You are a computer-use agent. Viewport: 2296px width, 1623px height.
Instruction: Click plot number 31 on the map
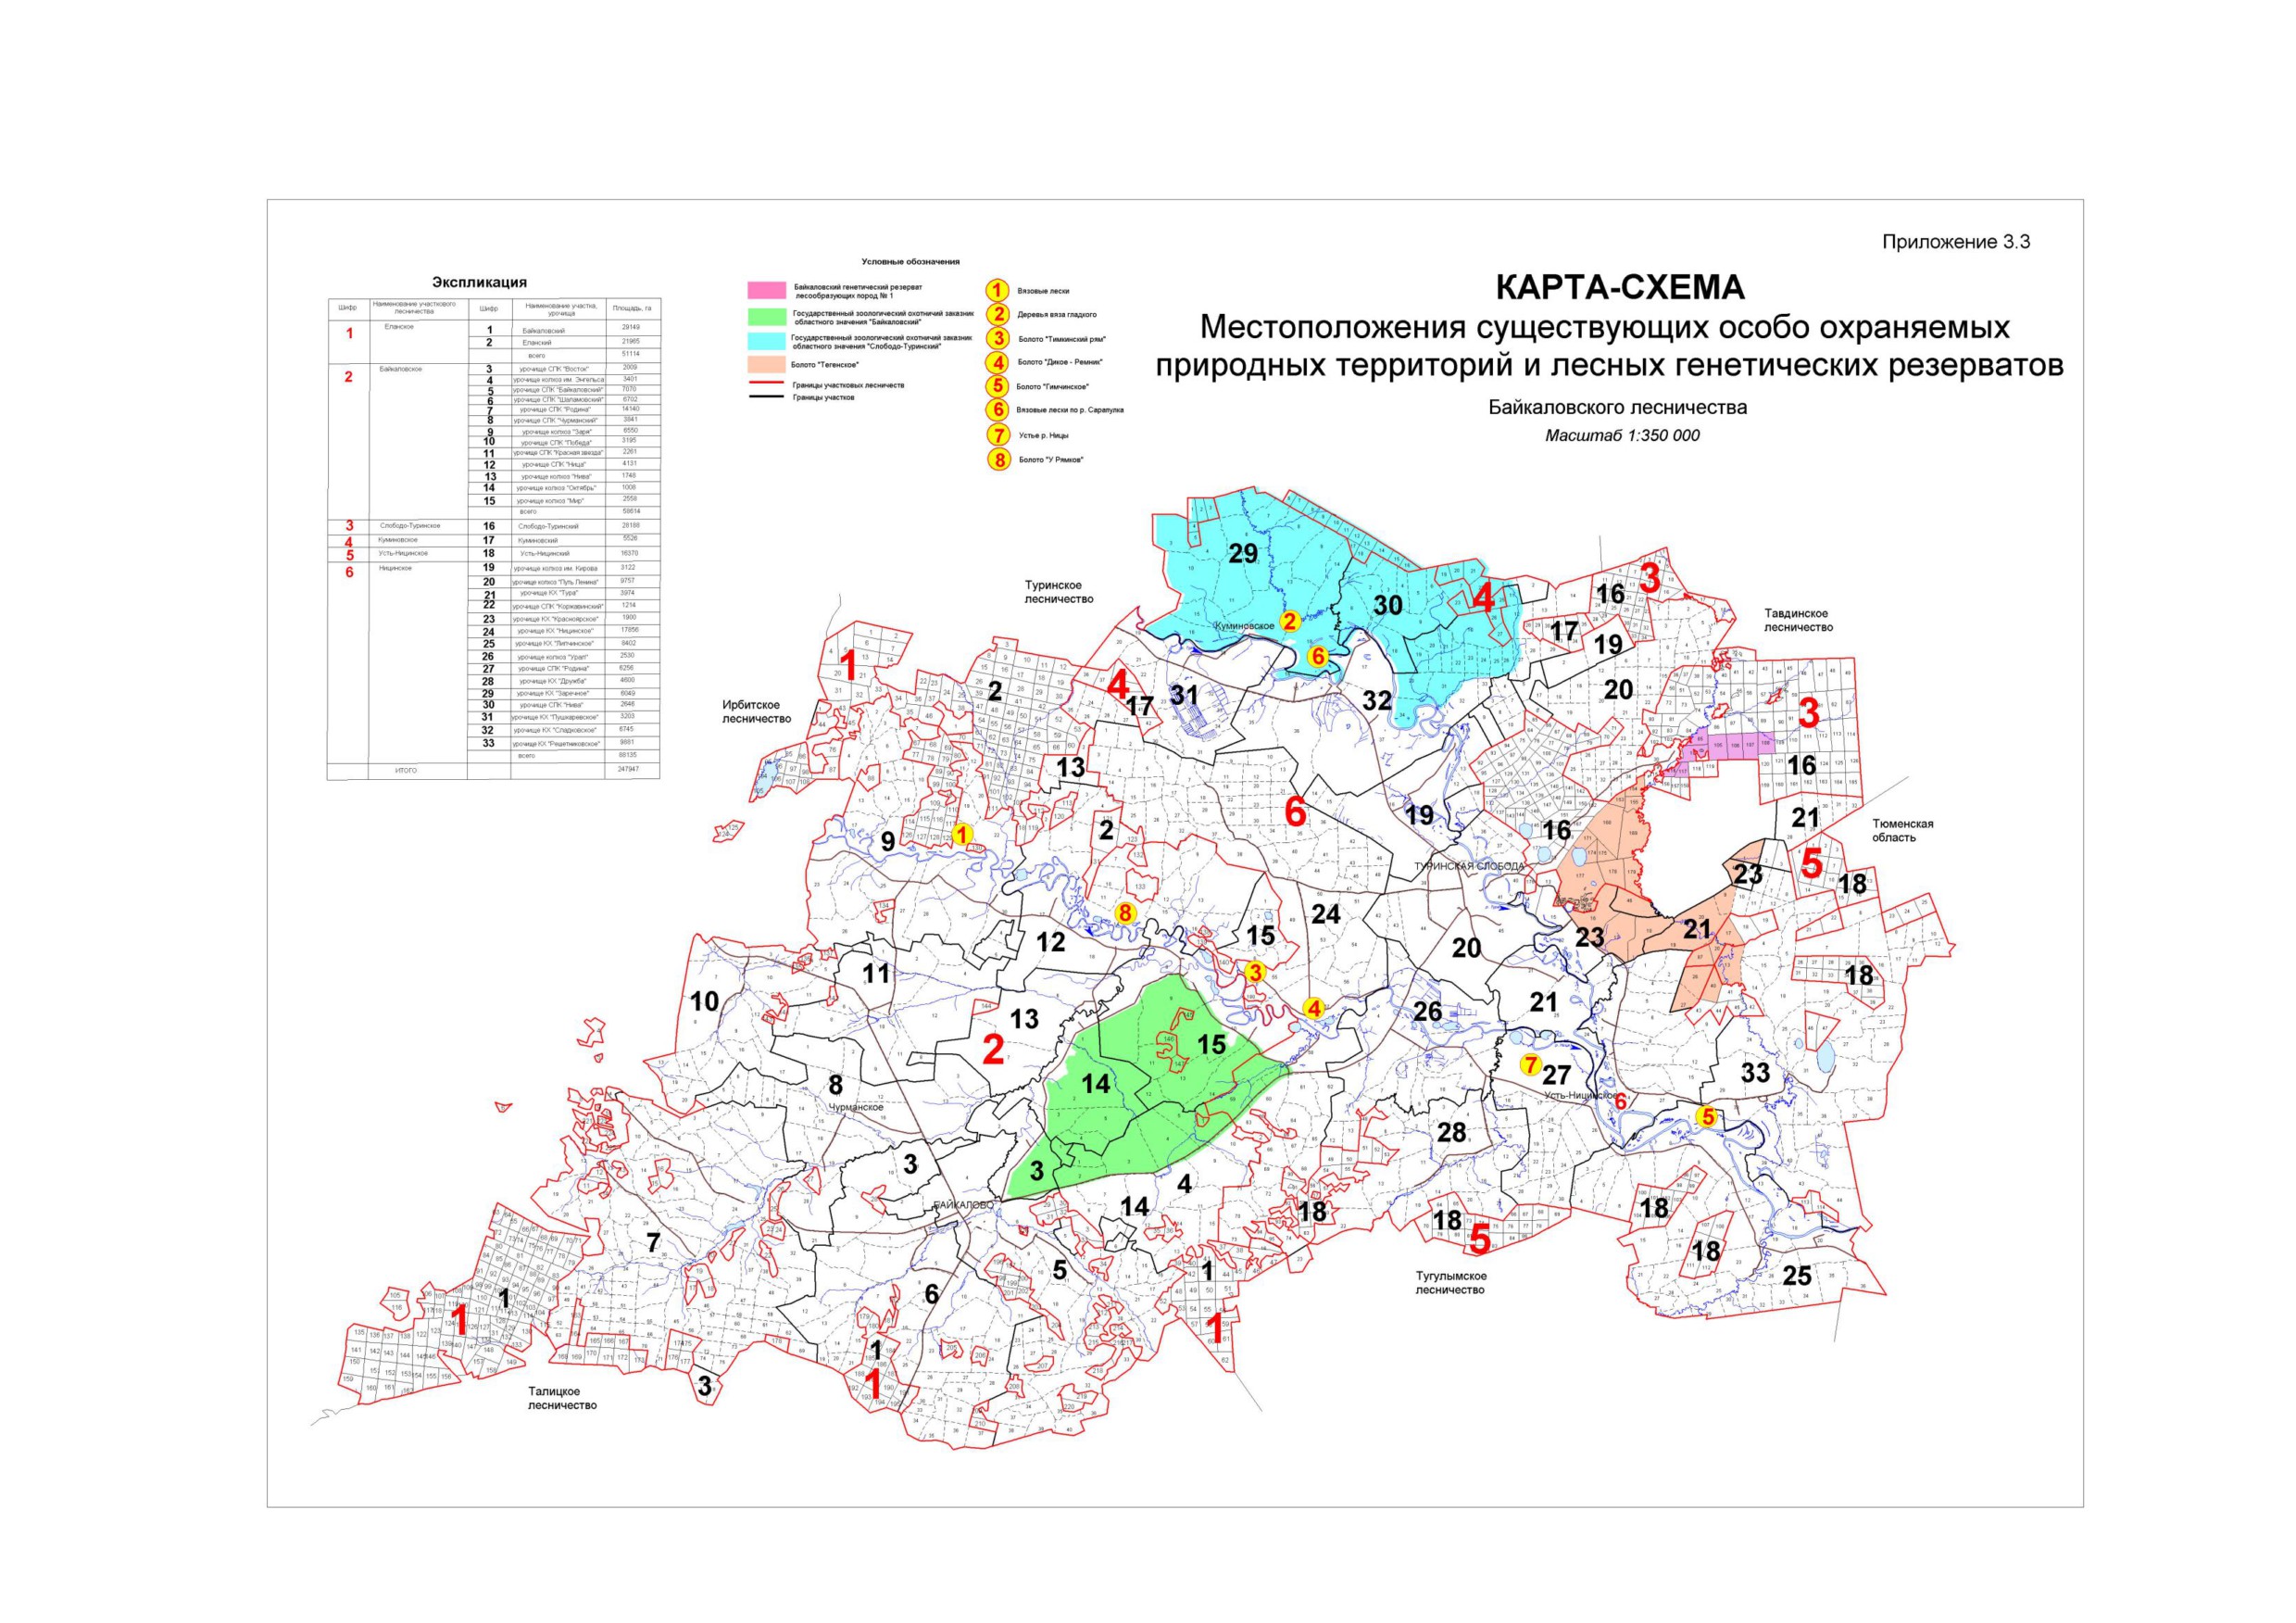click(x=1184, y=693)
